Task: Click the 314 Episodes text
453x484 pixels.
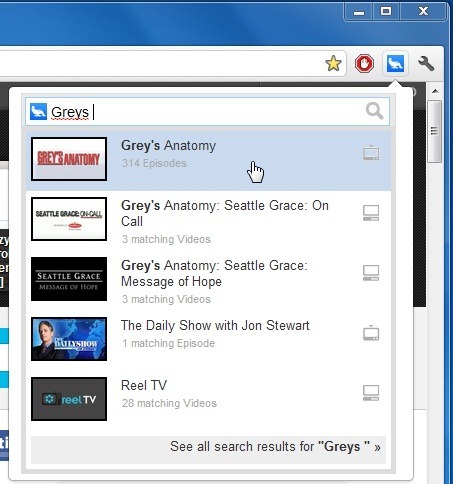Action: [154, 163]
